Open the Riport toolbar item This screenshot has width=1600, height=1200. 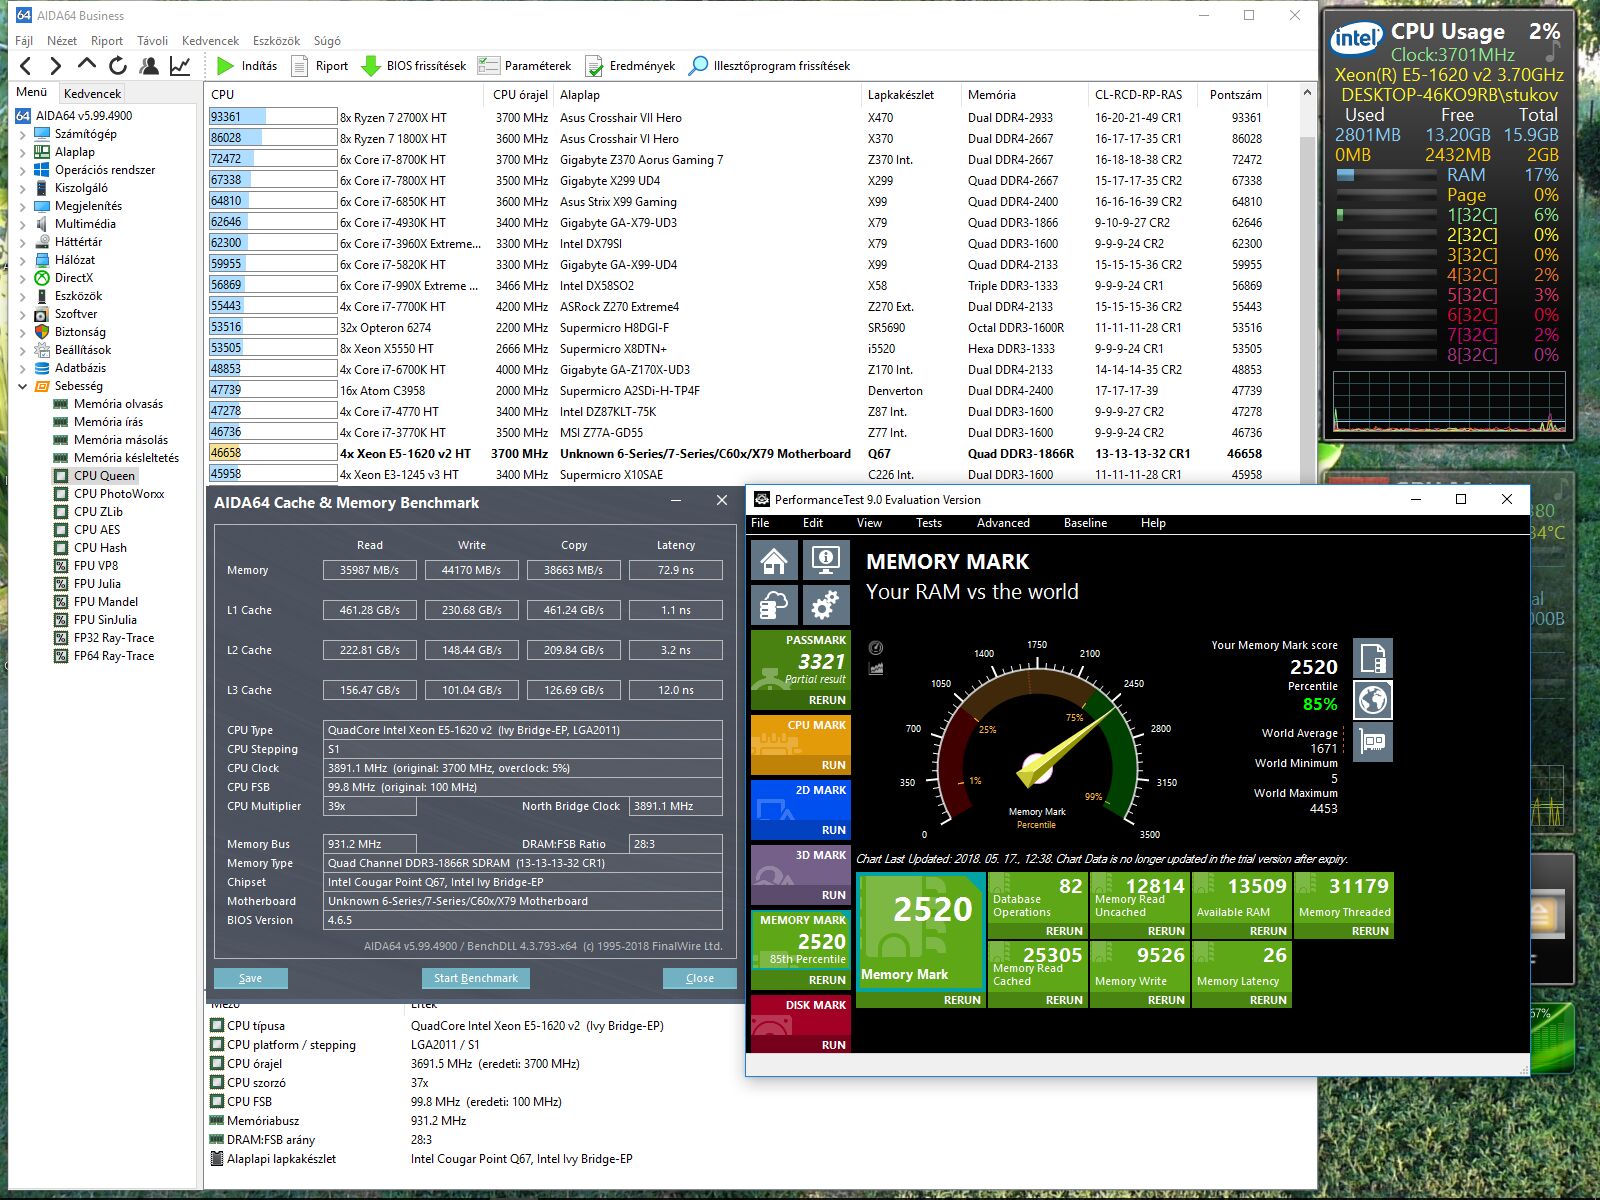(x=319, y=66)
